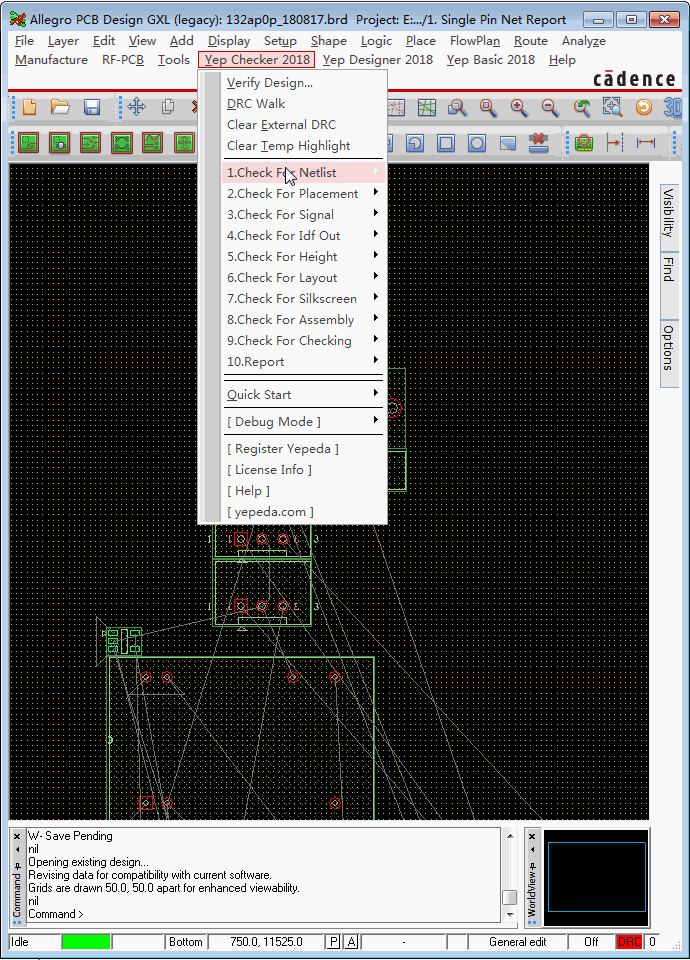Expand 3.Check For Signal submenu
690x960 pixels.
pos(304,214)
